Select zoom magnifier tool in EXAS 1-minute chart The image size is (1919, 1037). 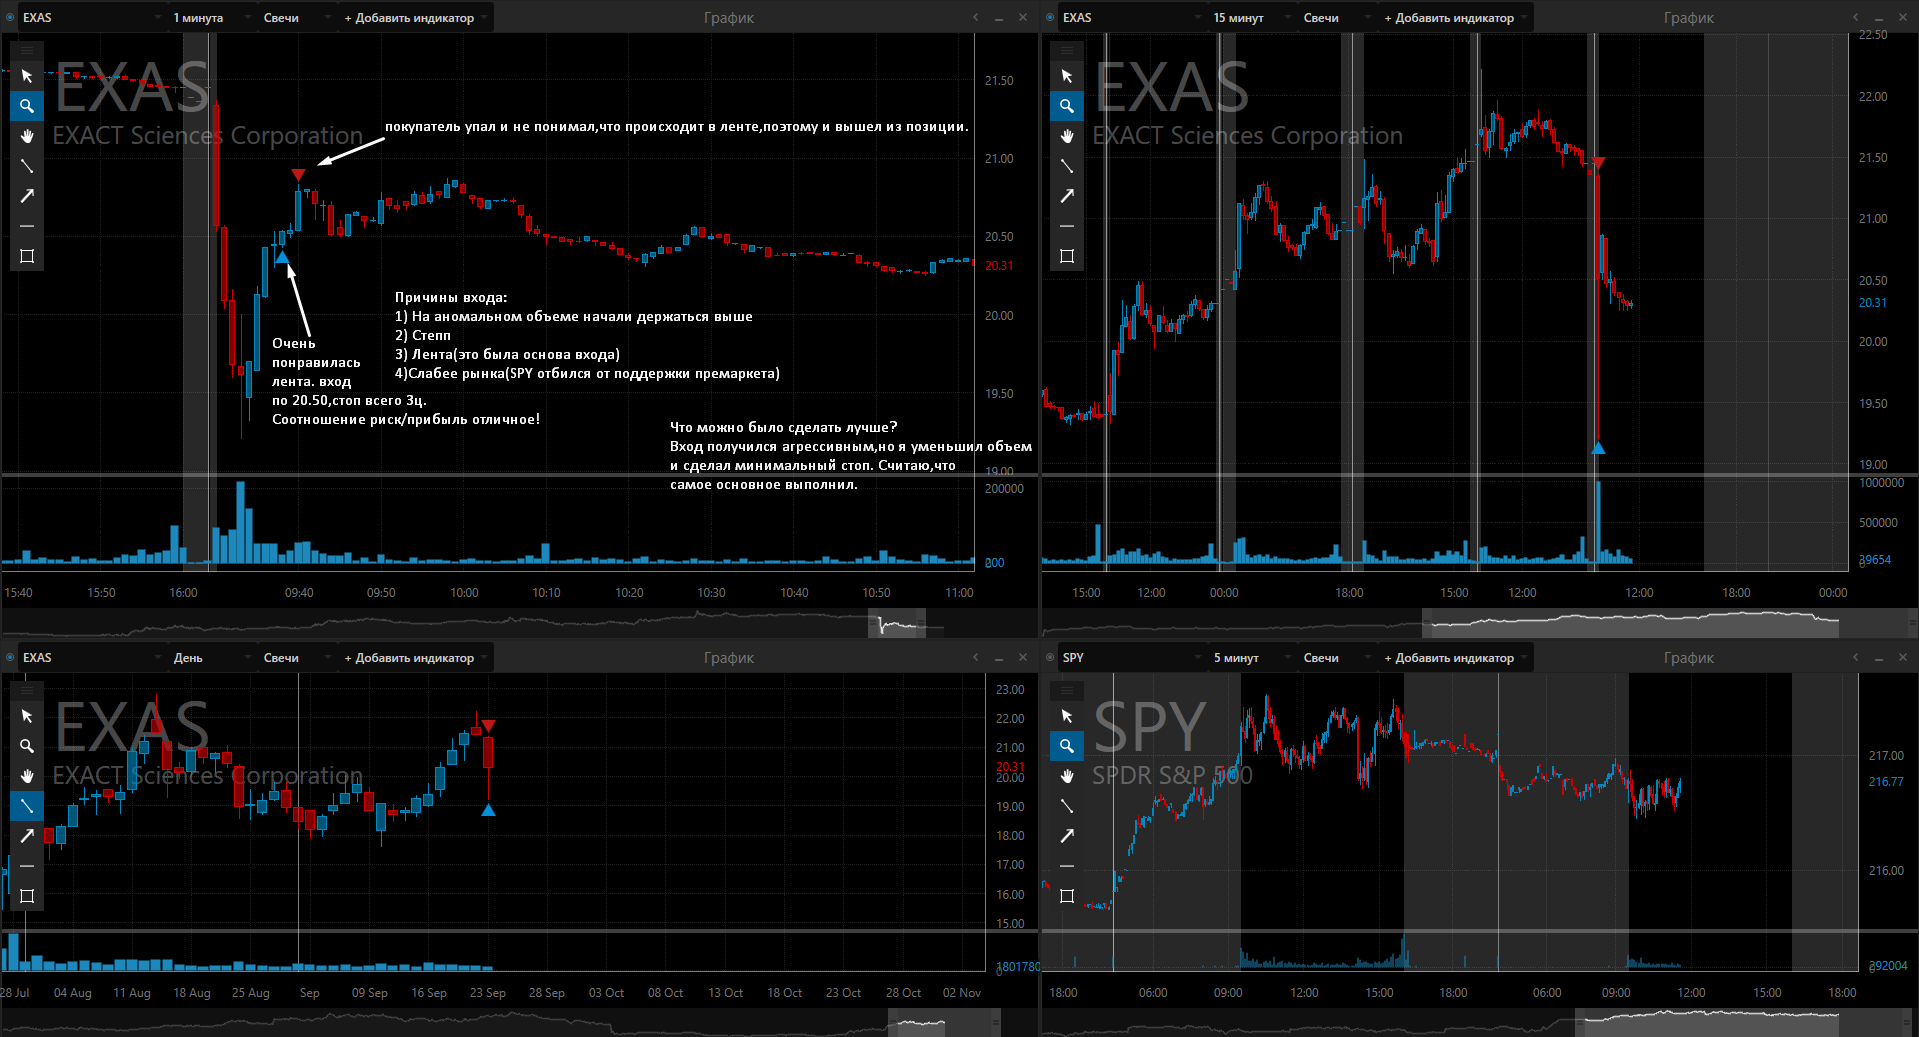[x=27, y=106]
